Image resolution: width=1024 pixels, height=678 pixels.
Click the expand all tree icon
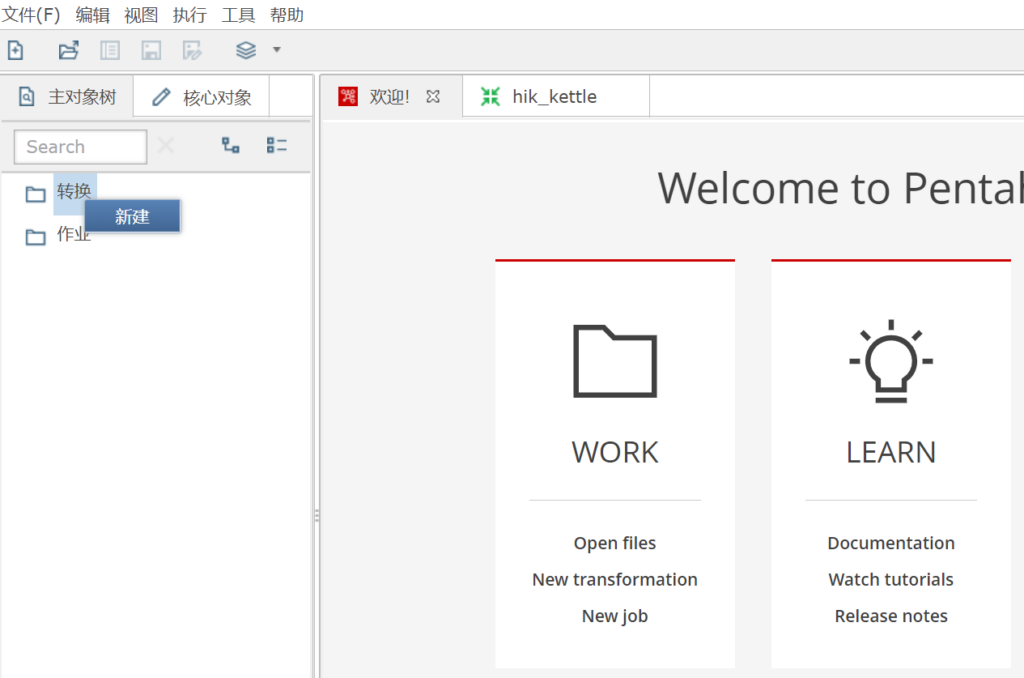(231, 146)
